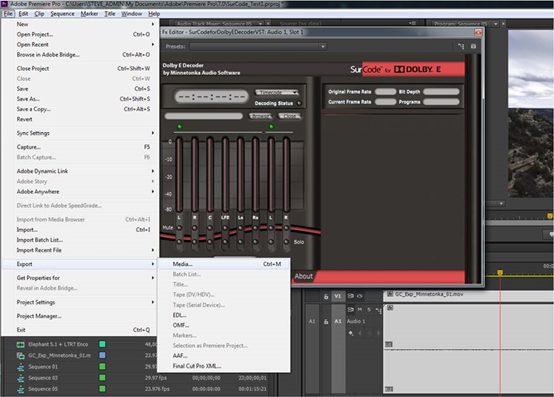Expand the Sync Settings submenu
The width and height of the screenshot is (554, 397).
click(80, 133)
